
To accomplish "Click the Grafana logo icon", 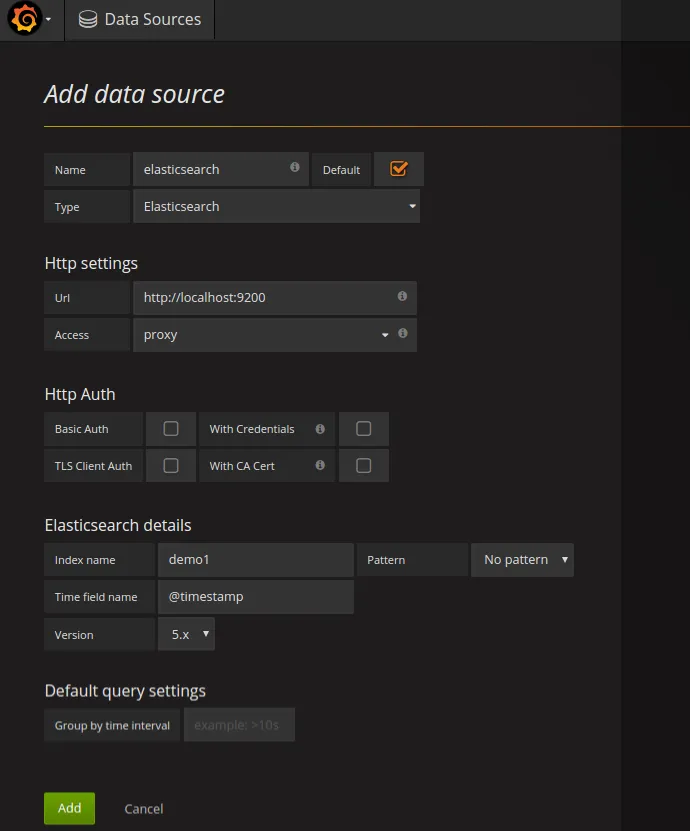I will pos(24,20).
